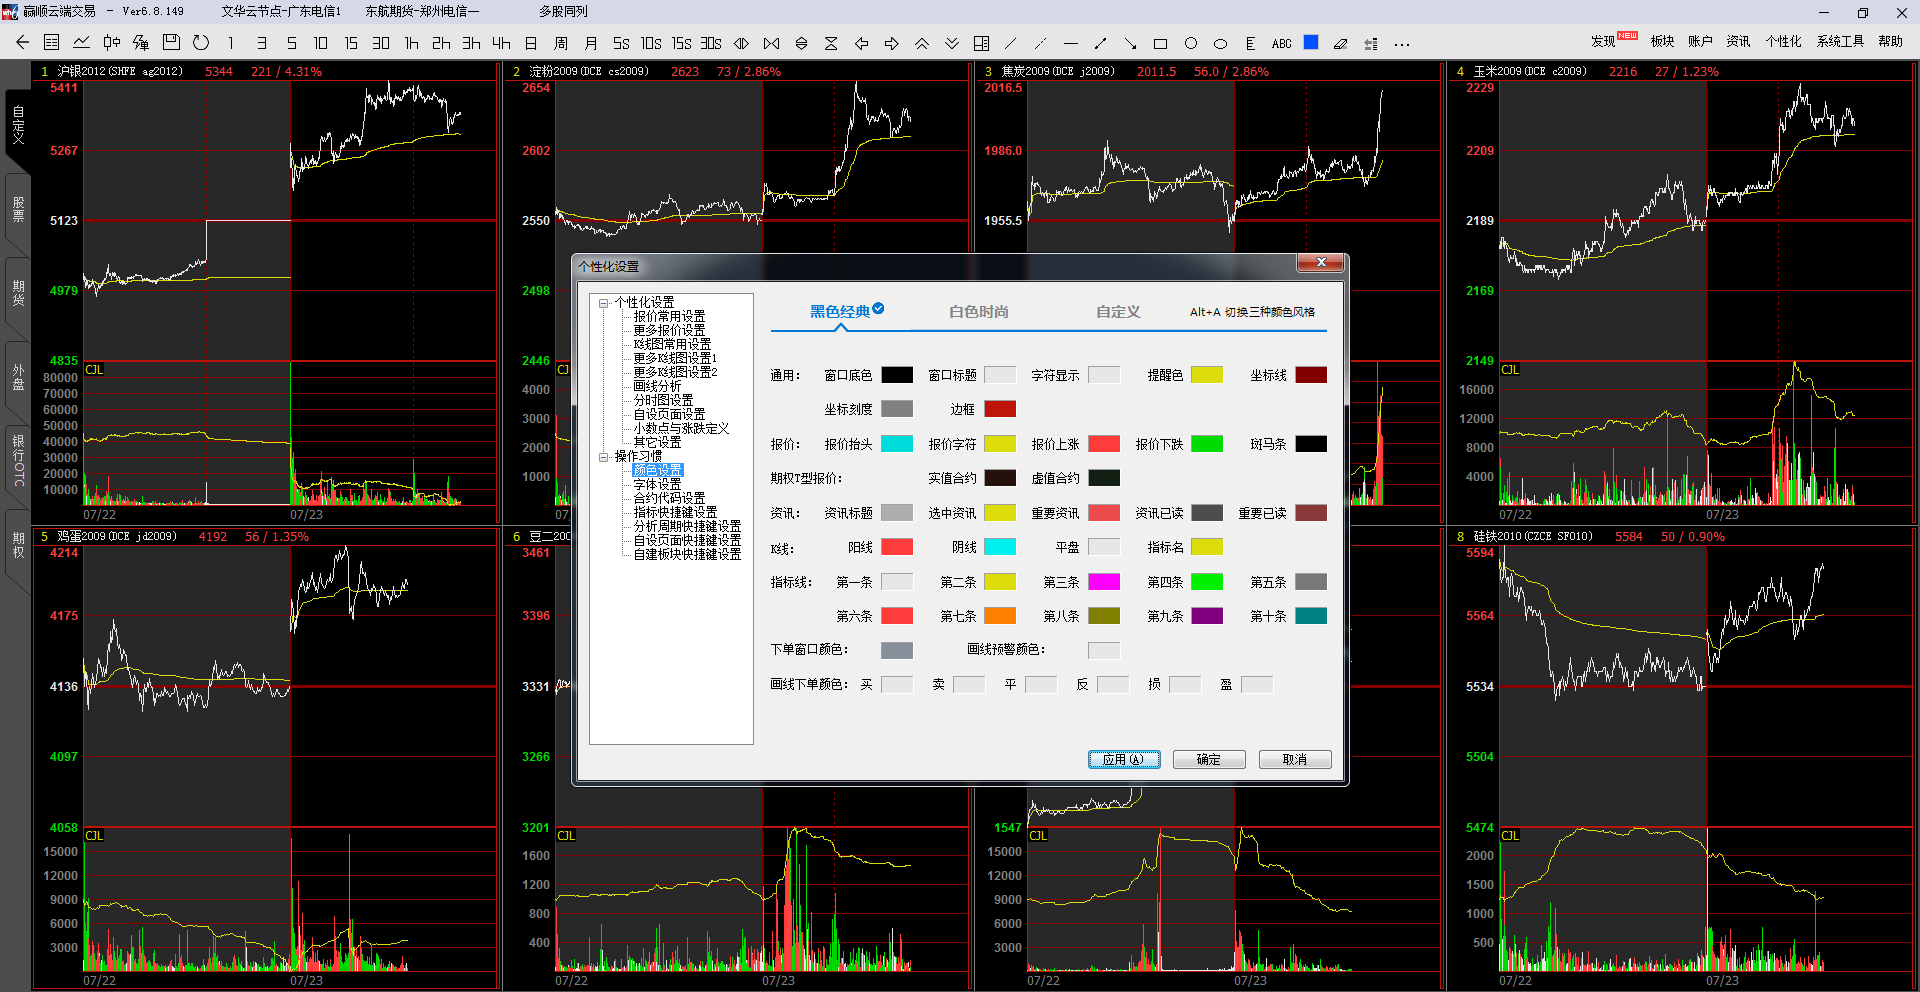Click the 报价上涨 red color swatch
This screenshot has width=1920, height=992.
[1103, 444]
